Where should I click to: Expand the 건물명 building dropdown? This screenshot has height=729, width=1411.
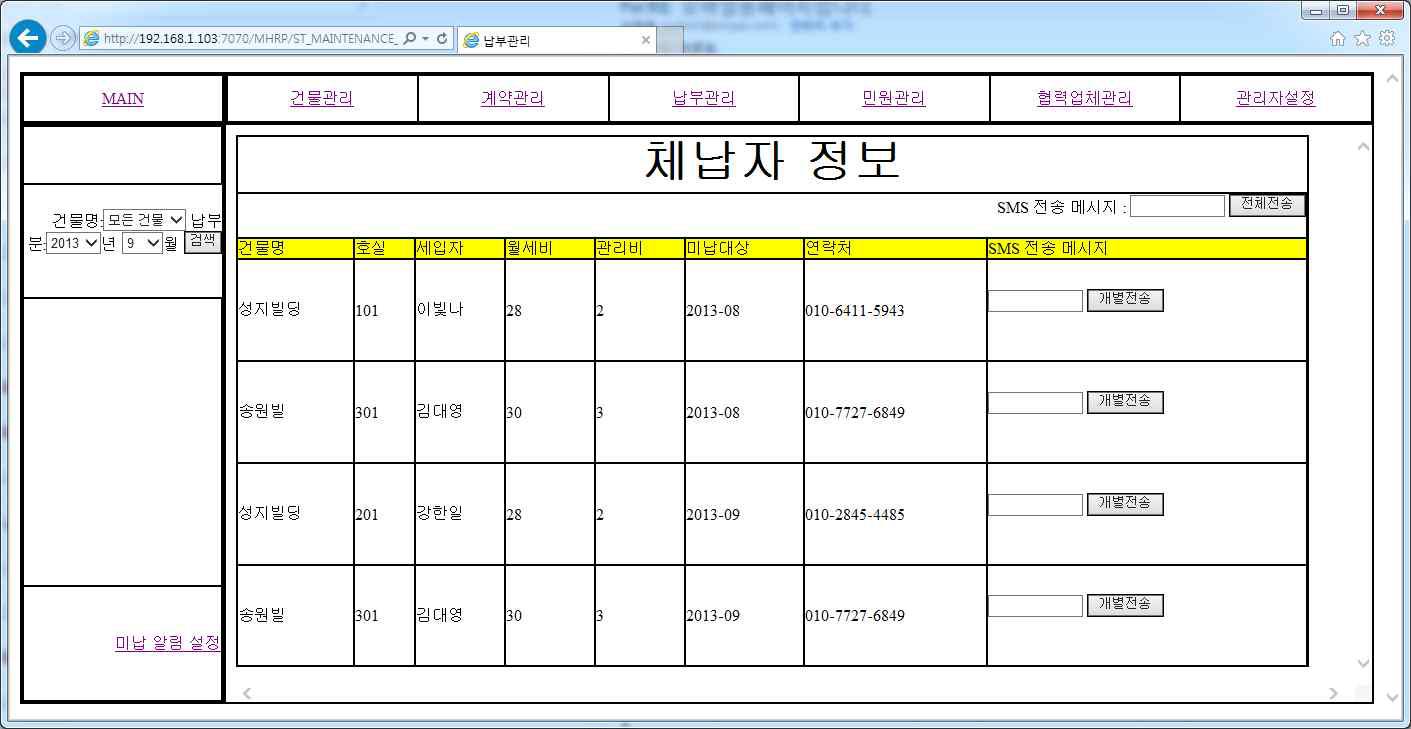pyautogui.click(x=144, y=220)
